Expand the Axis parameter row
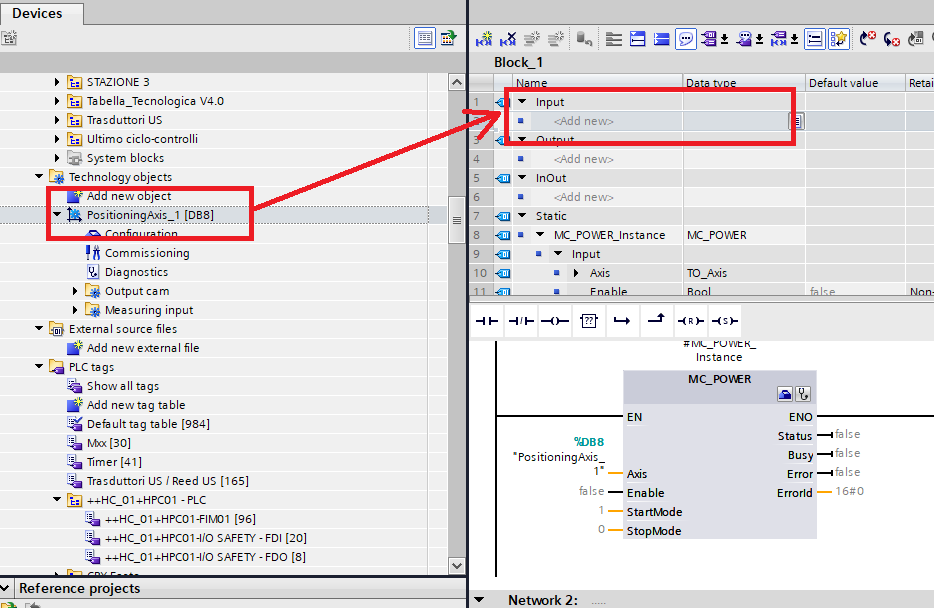934x608 pixels. 576,273
